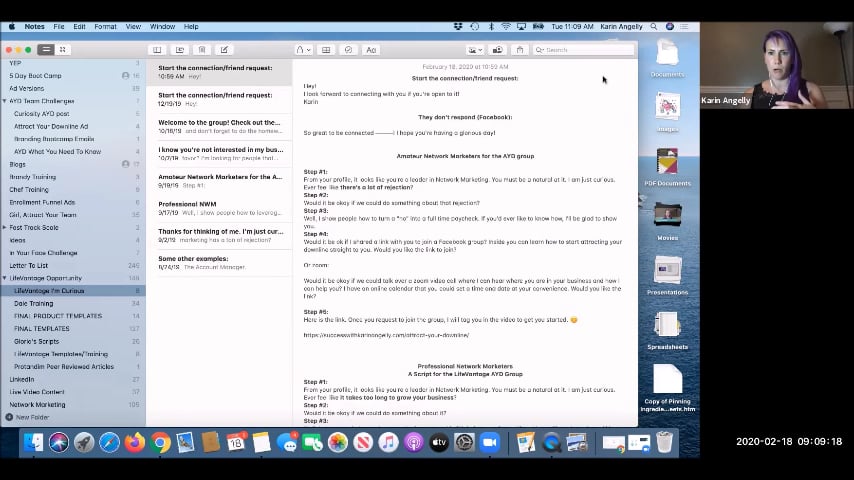
Task: Open the Spreadsheets folder on desktop
Action: tap(667, 331)
